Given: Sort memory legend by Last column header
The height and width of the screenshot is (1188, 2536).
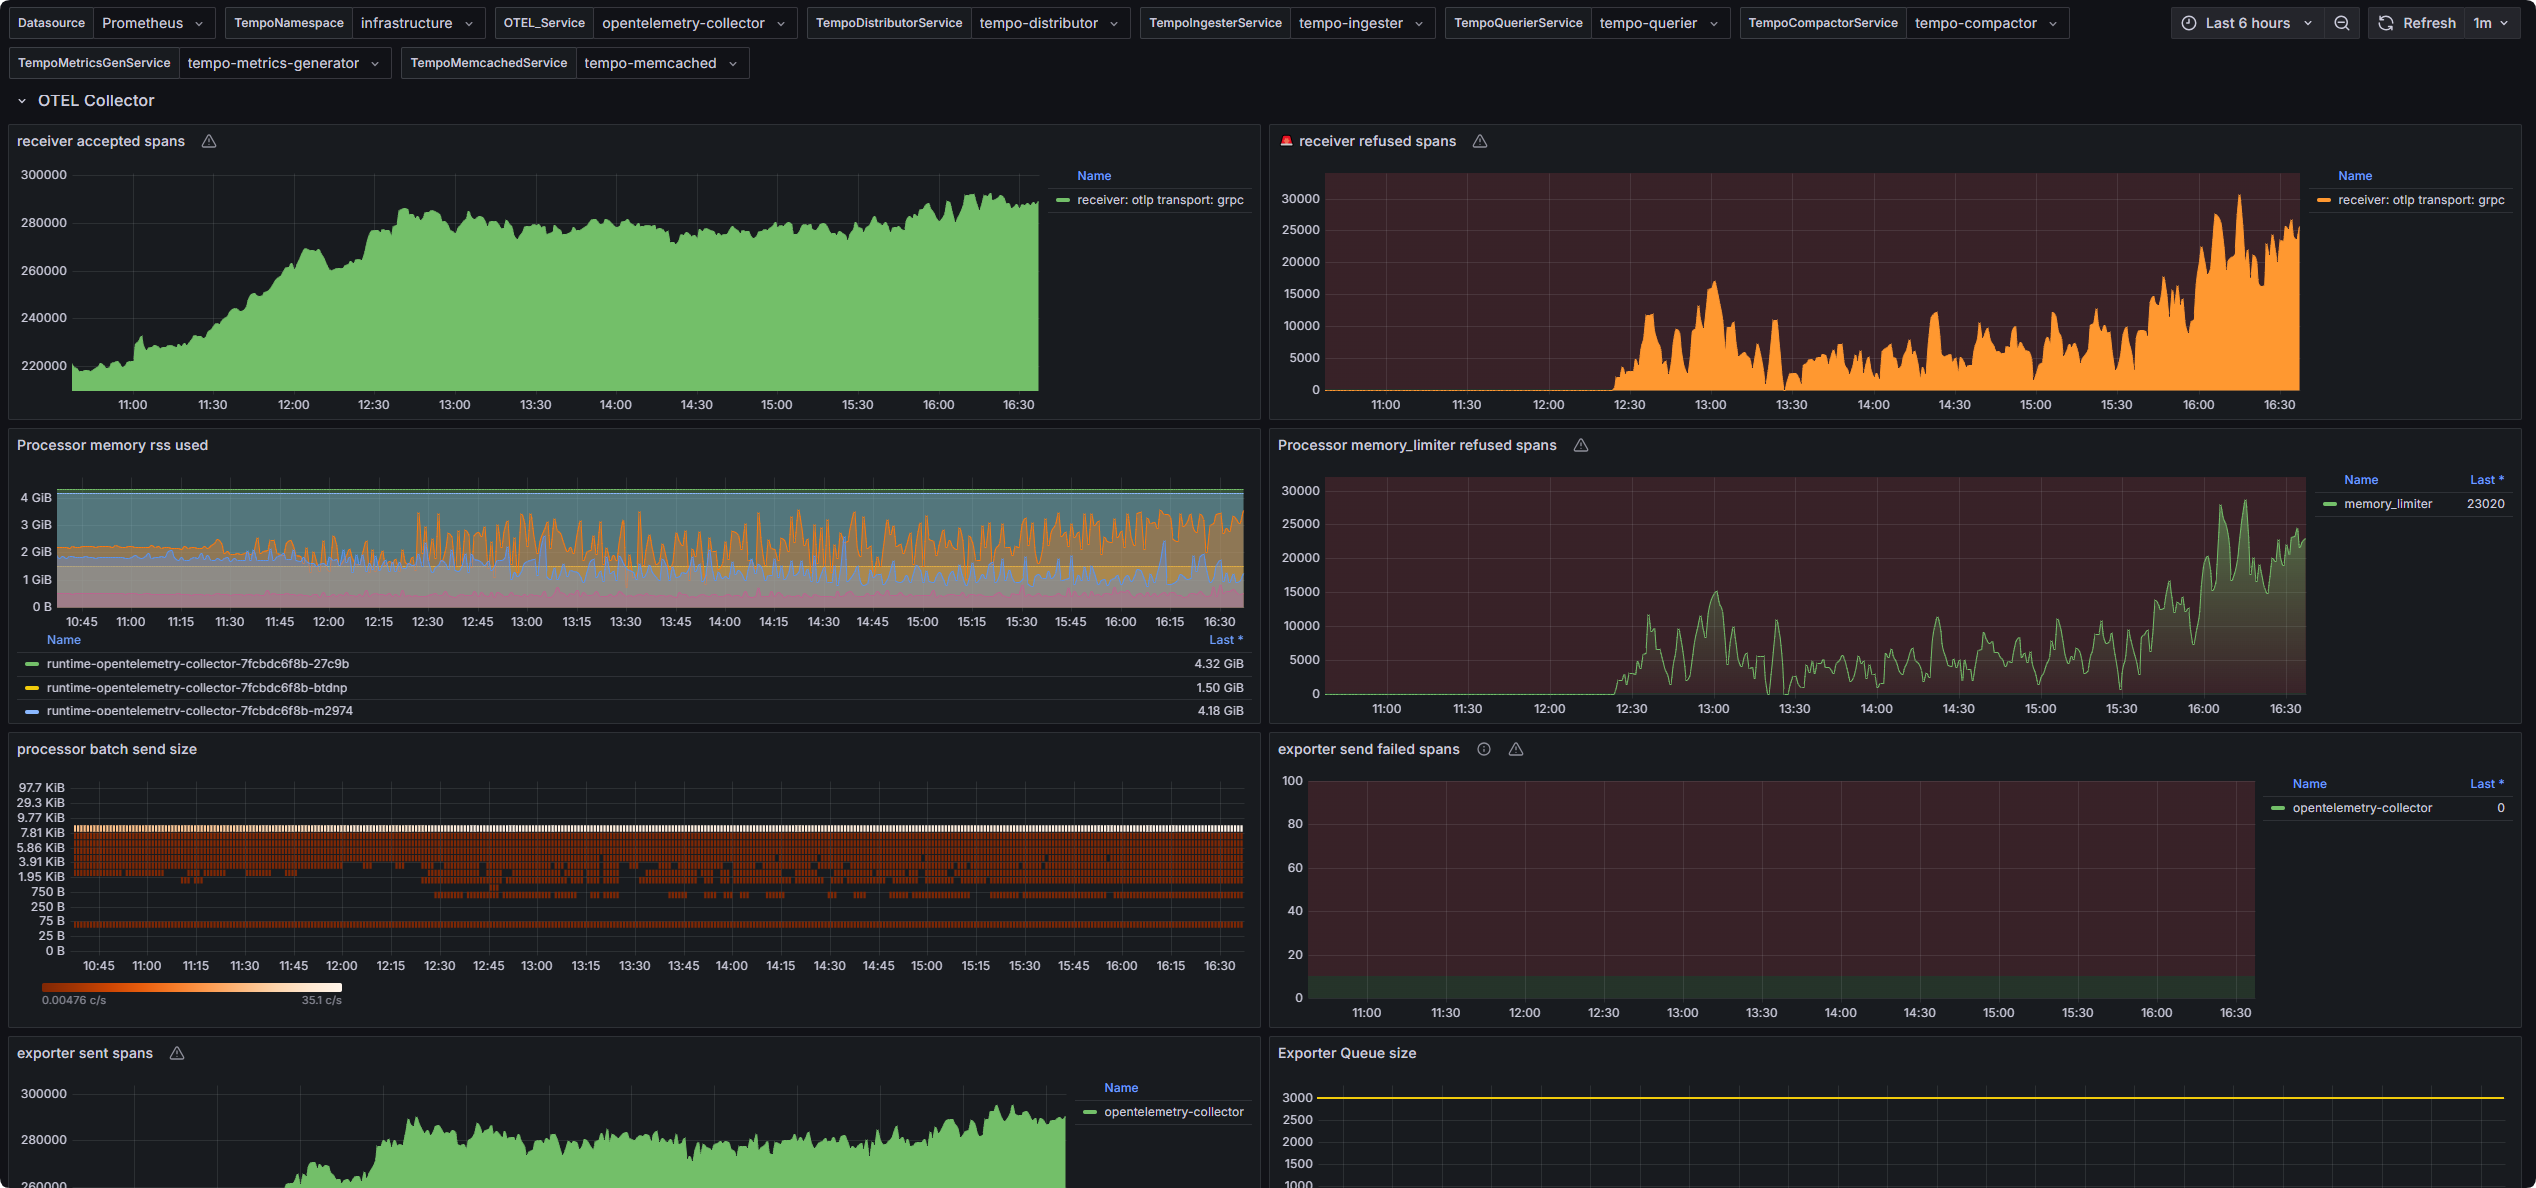Looking at the screenshot, I should coord(1225,640).
